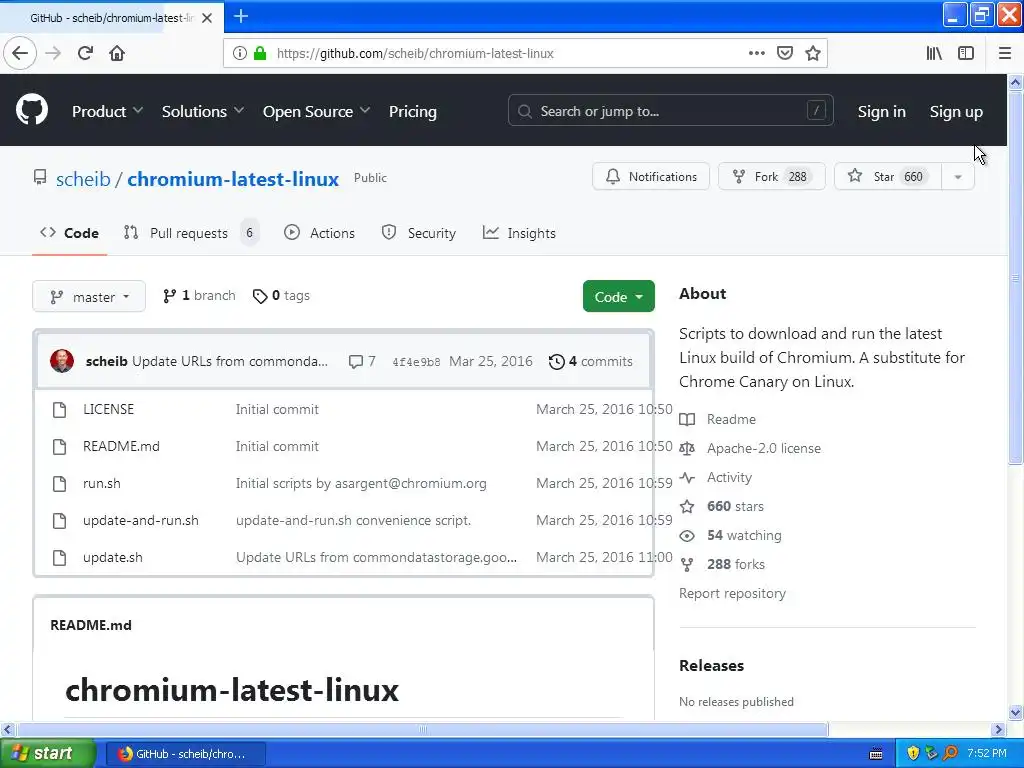The height and width of the screenshot is (768, 1024).
Task: Switch to the Pull requests tab
Action: 191,233
